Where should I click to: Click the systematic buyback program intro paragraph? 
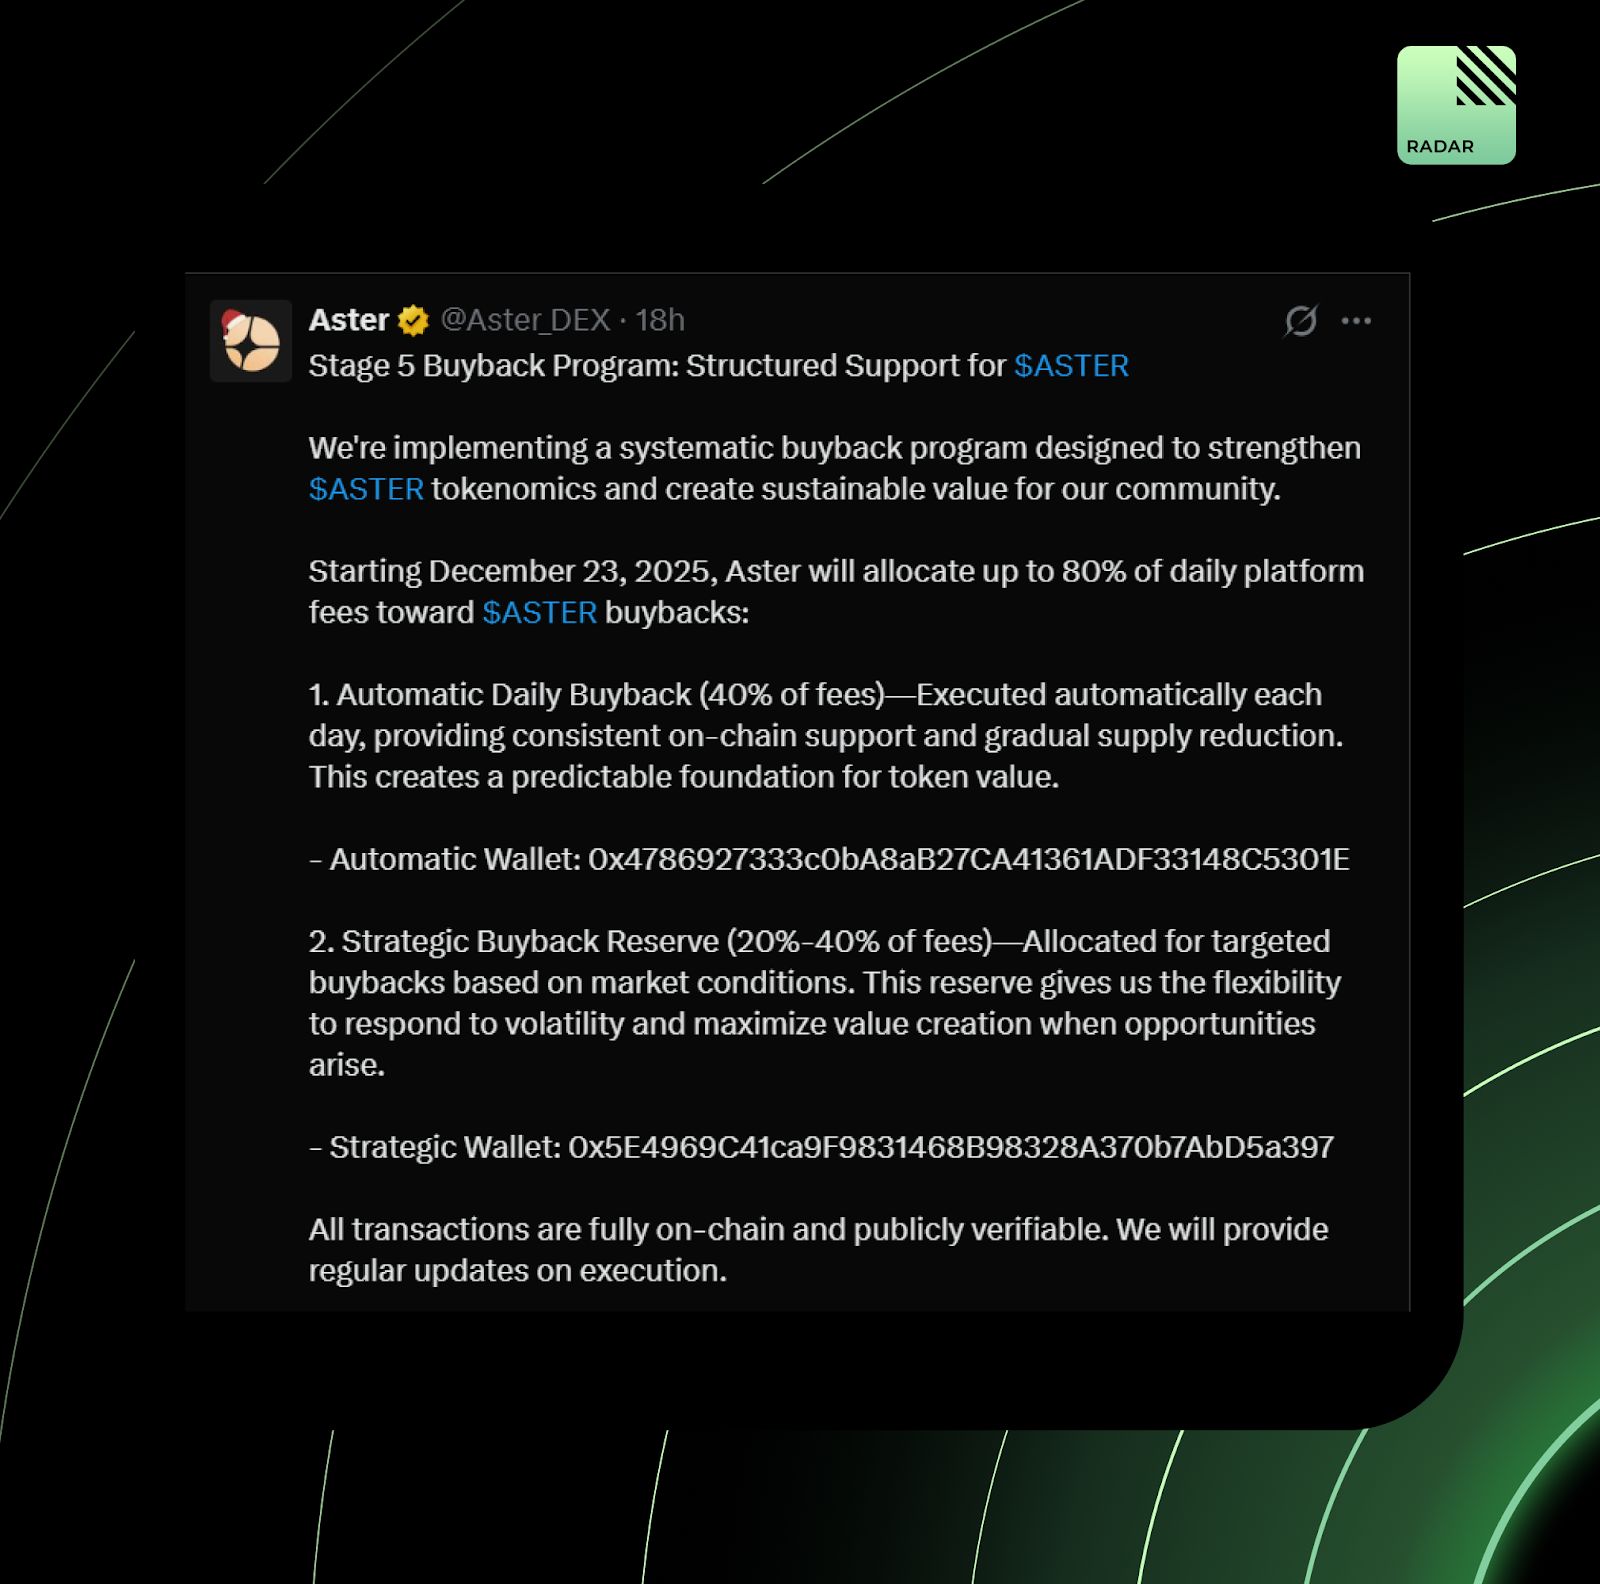(x=834, y=468)
